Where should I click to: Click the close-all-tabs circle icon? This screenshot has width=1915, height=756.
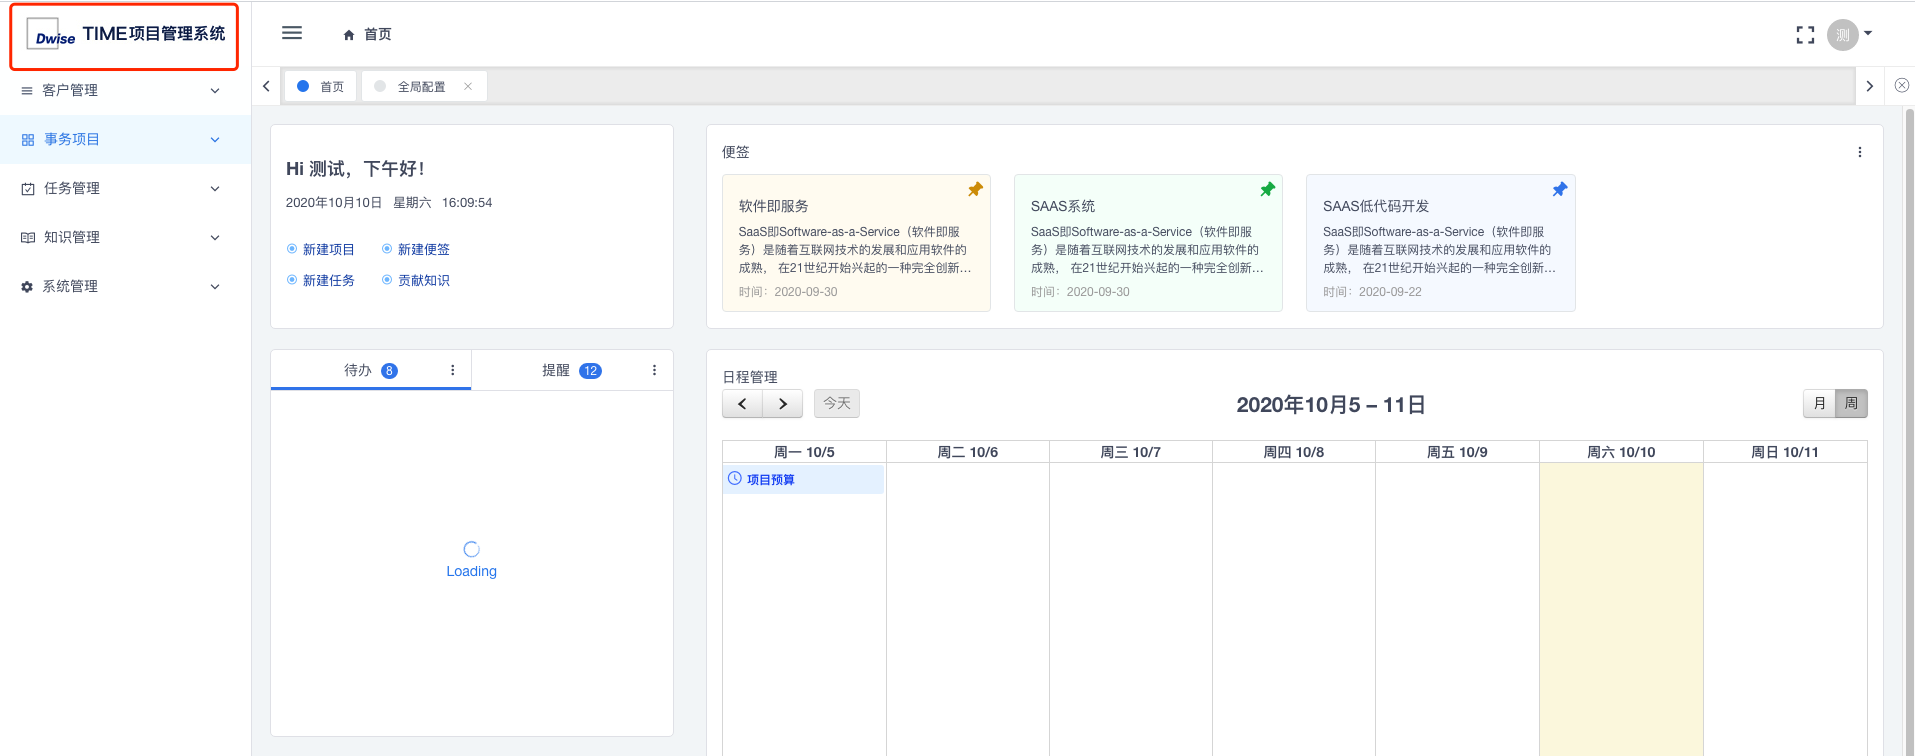(x=1902, y=86)
